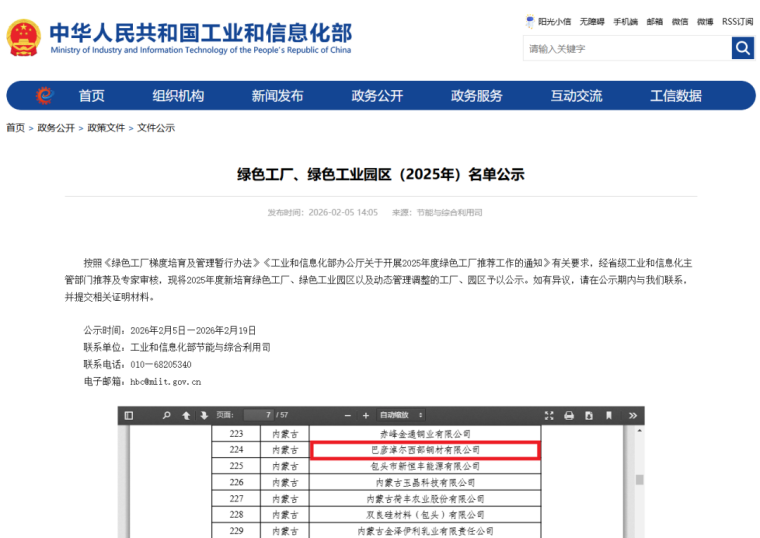Zoom out the PDF document

point(348,415)
